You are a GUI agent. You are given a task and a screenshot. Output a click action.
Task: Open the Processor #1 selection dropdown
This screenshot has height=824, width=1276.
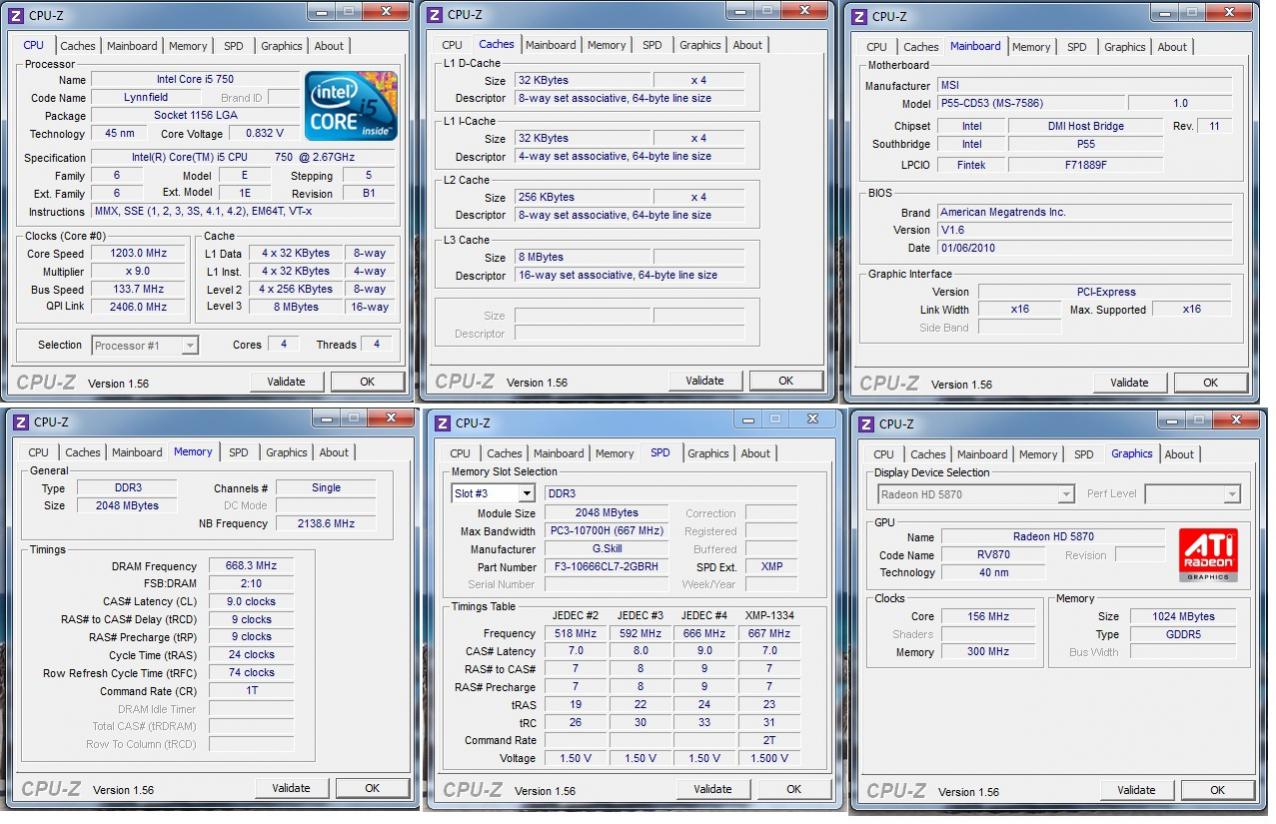pos(145,346)
